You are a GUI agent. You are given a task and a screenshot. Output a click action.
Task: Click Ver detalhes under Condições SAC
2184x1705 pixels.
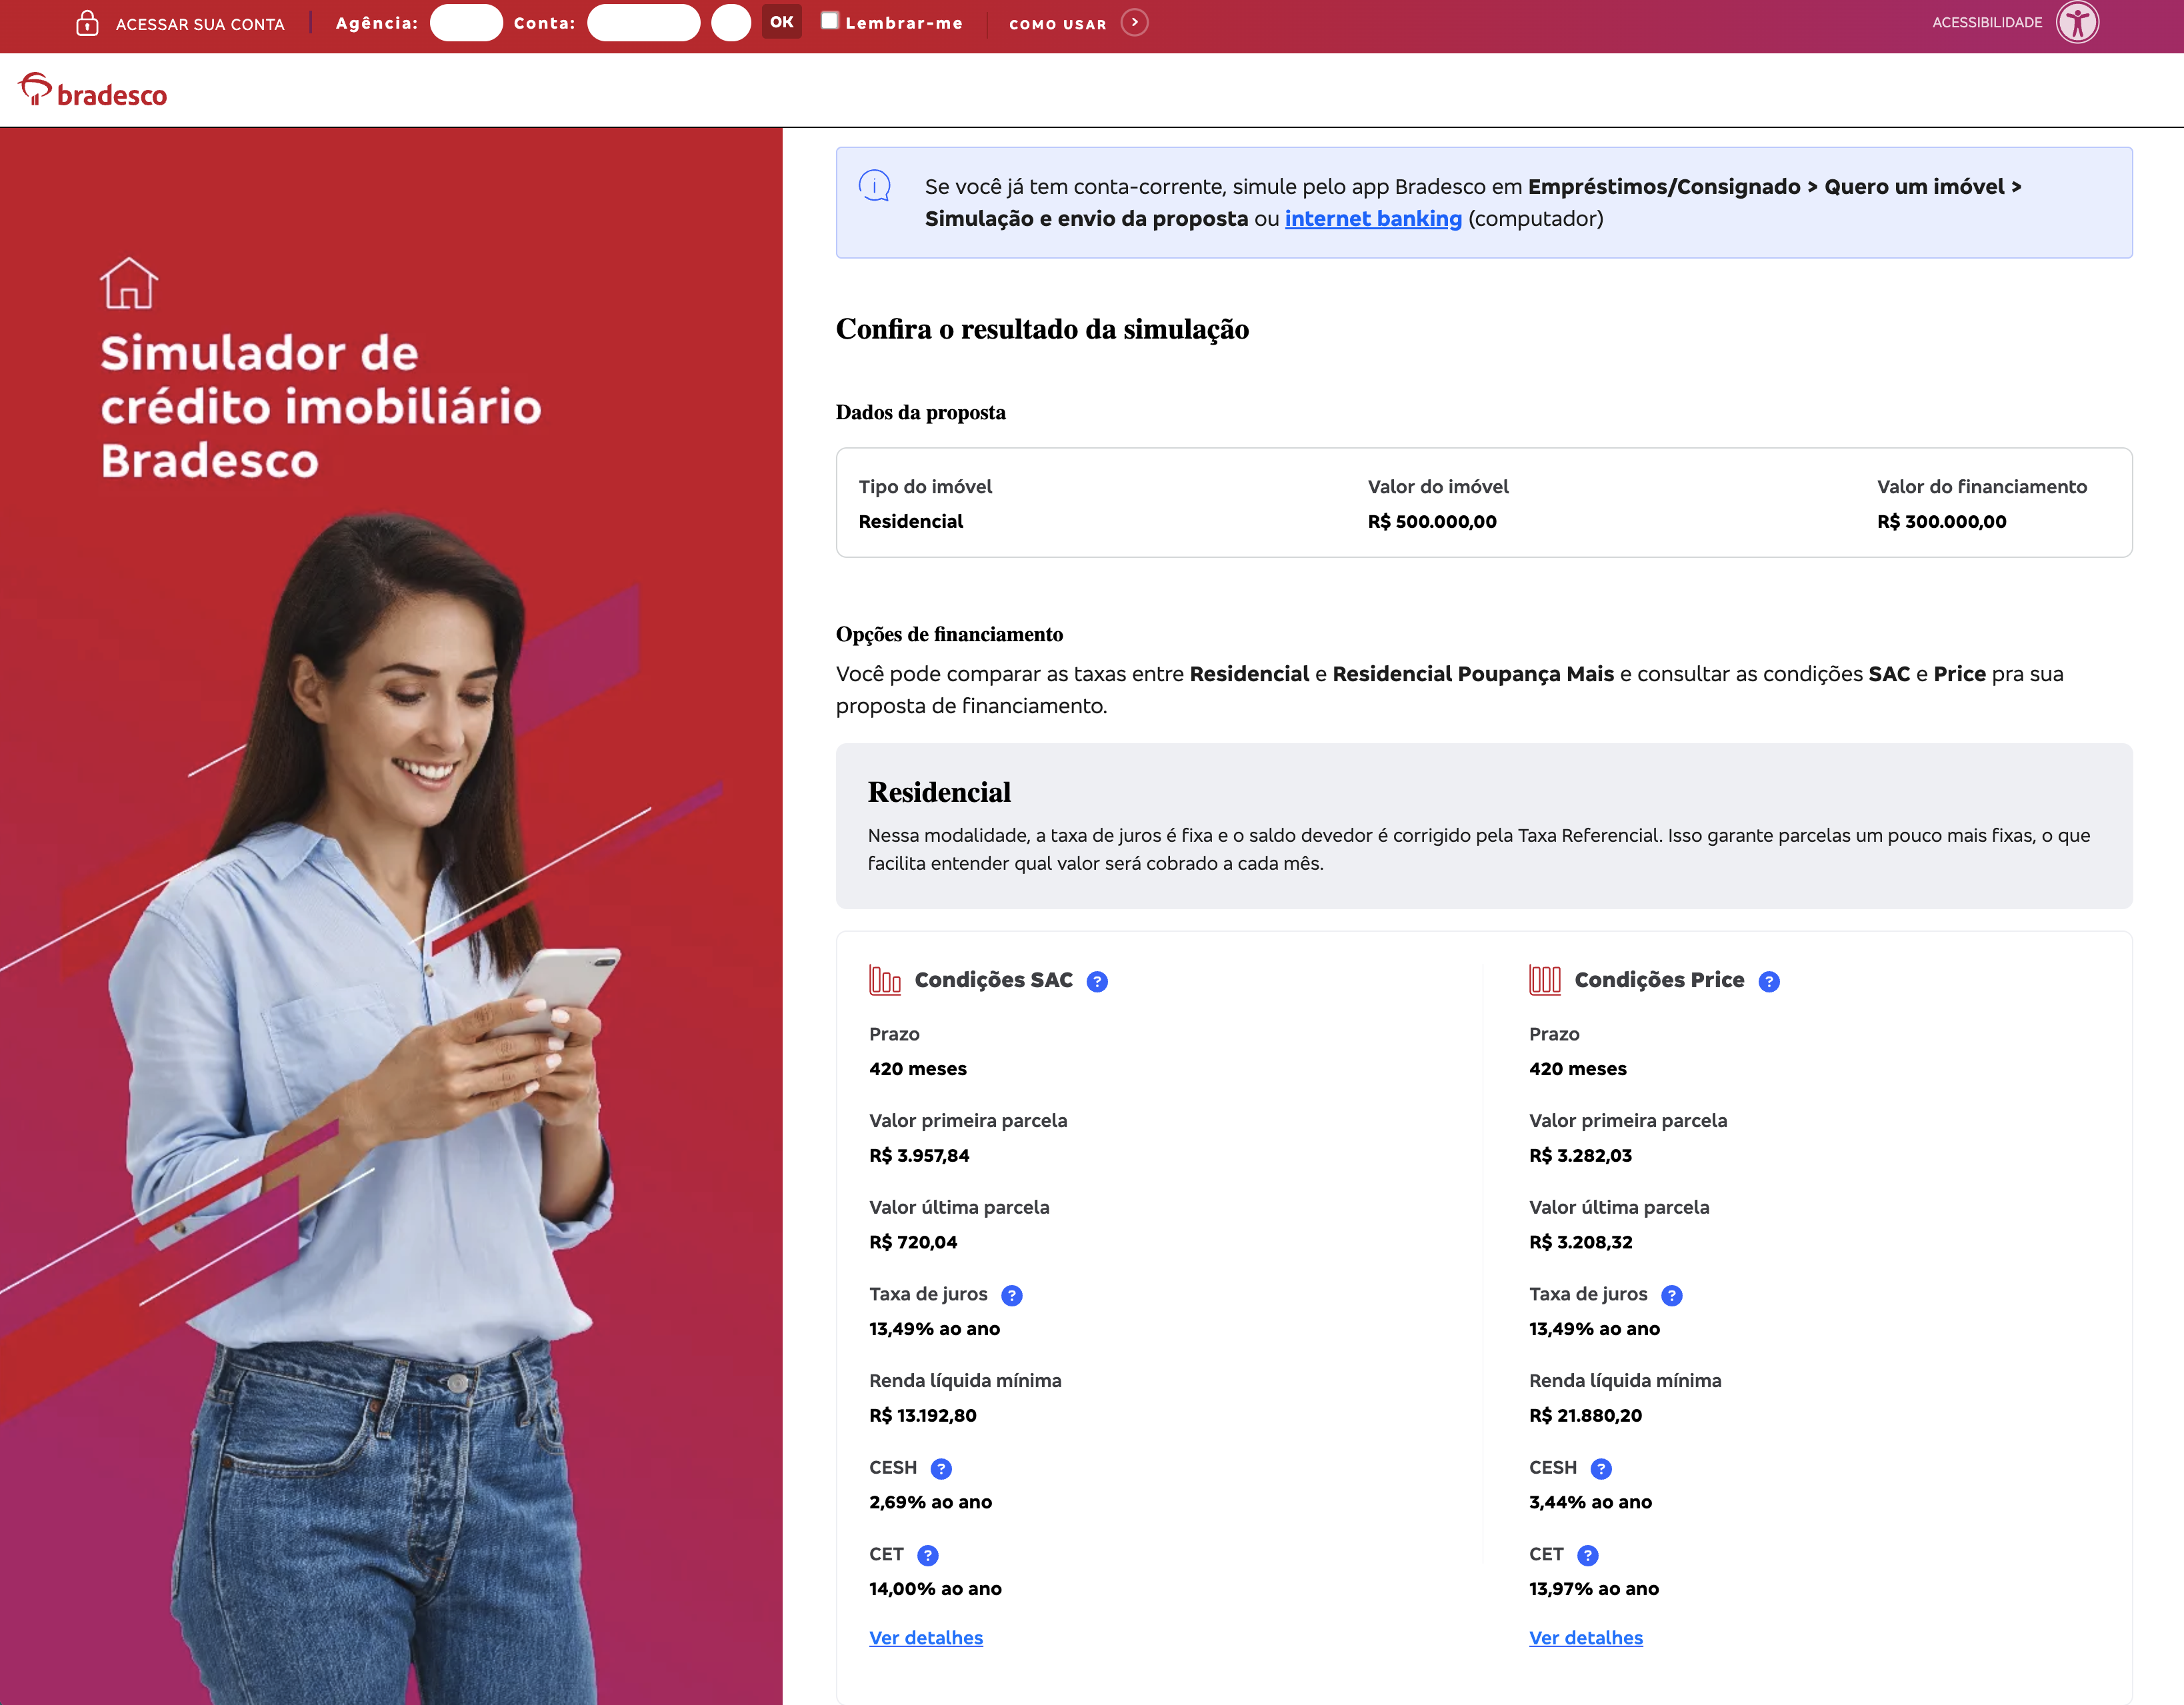pos(925,1637)
